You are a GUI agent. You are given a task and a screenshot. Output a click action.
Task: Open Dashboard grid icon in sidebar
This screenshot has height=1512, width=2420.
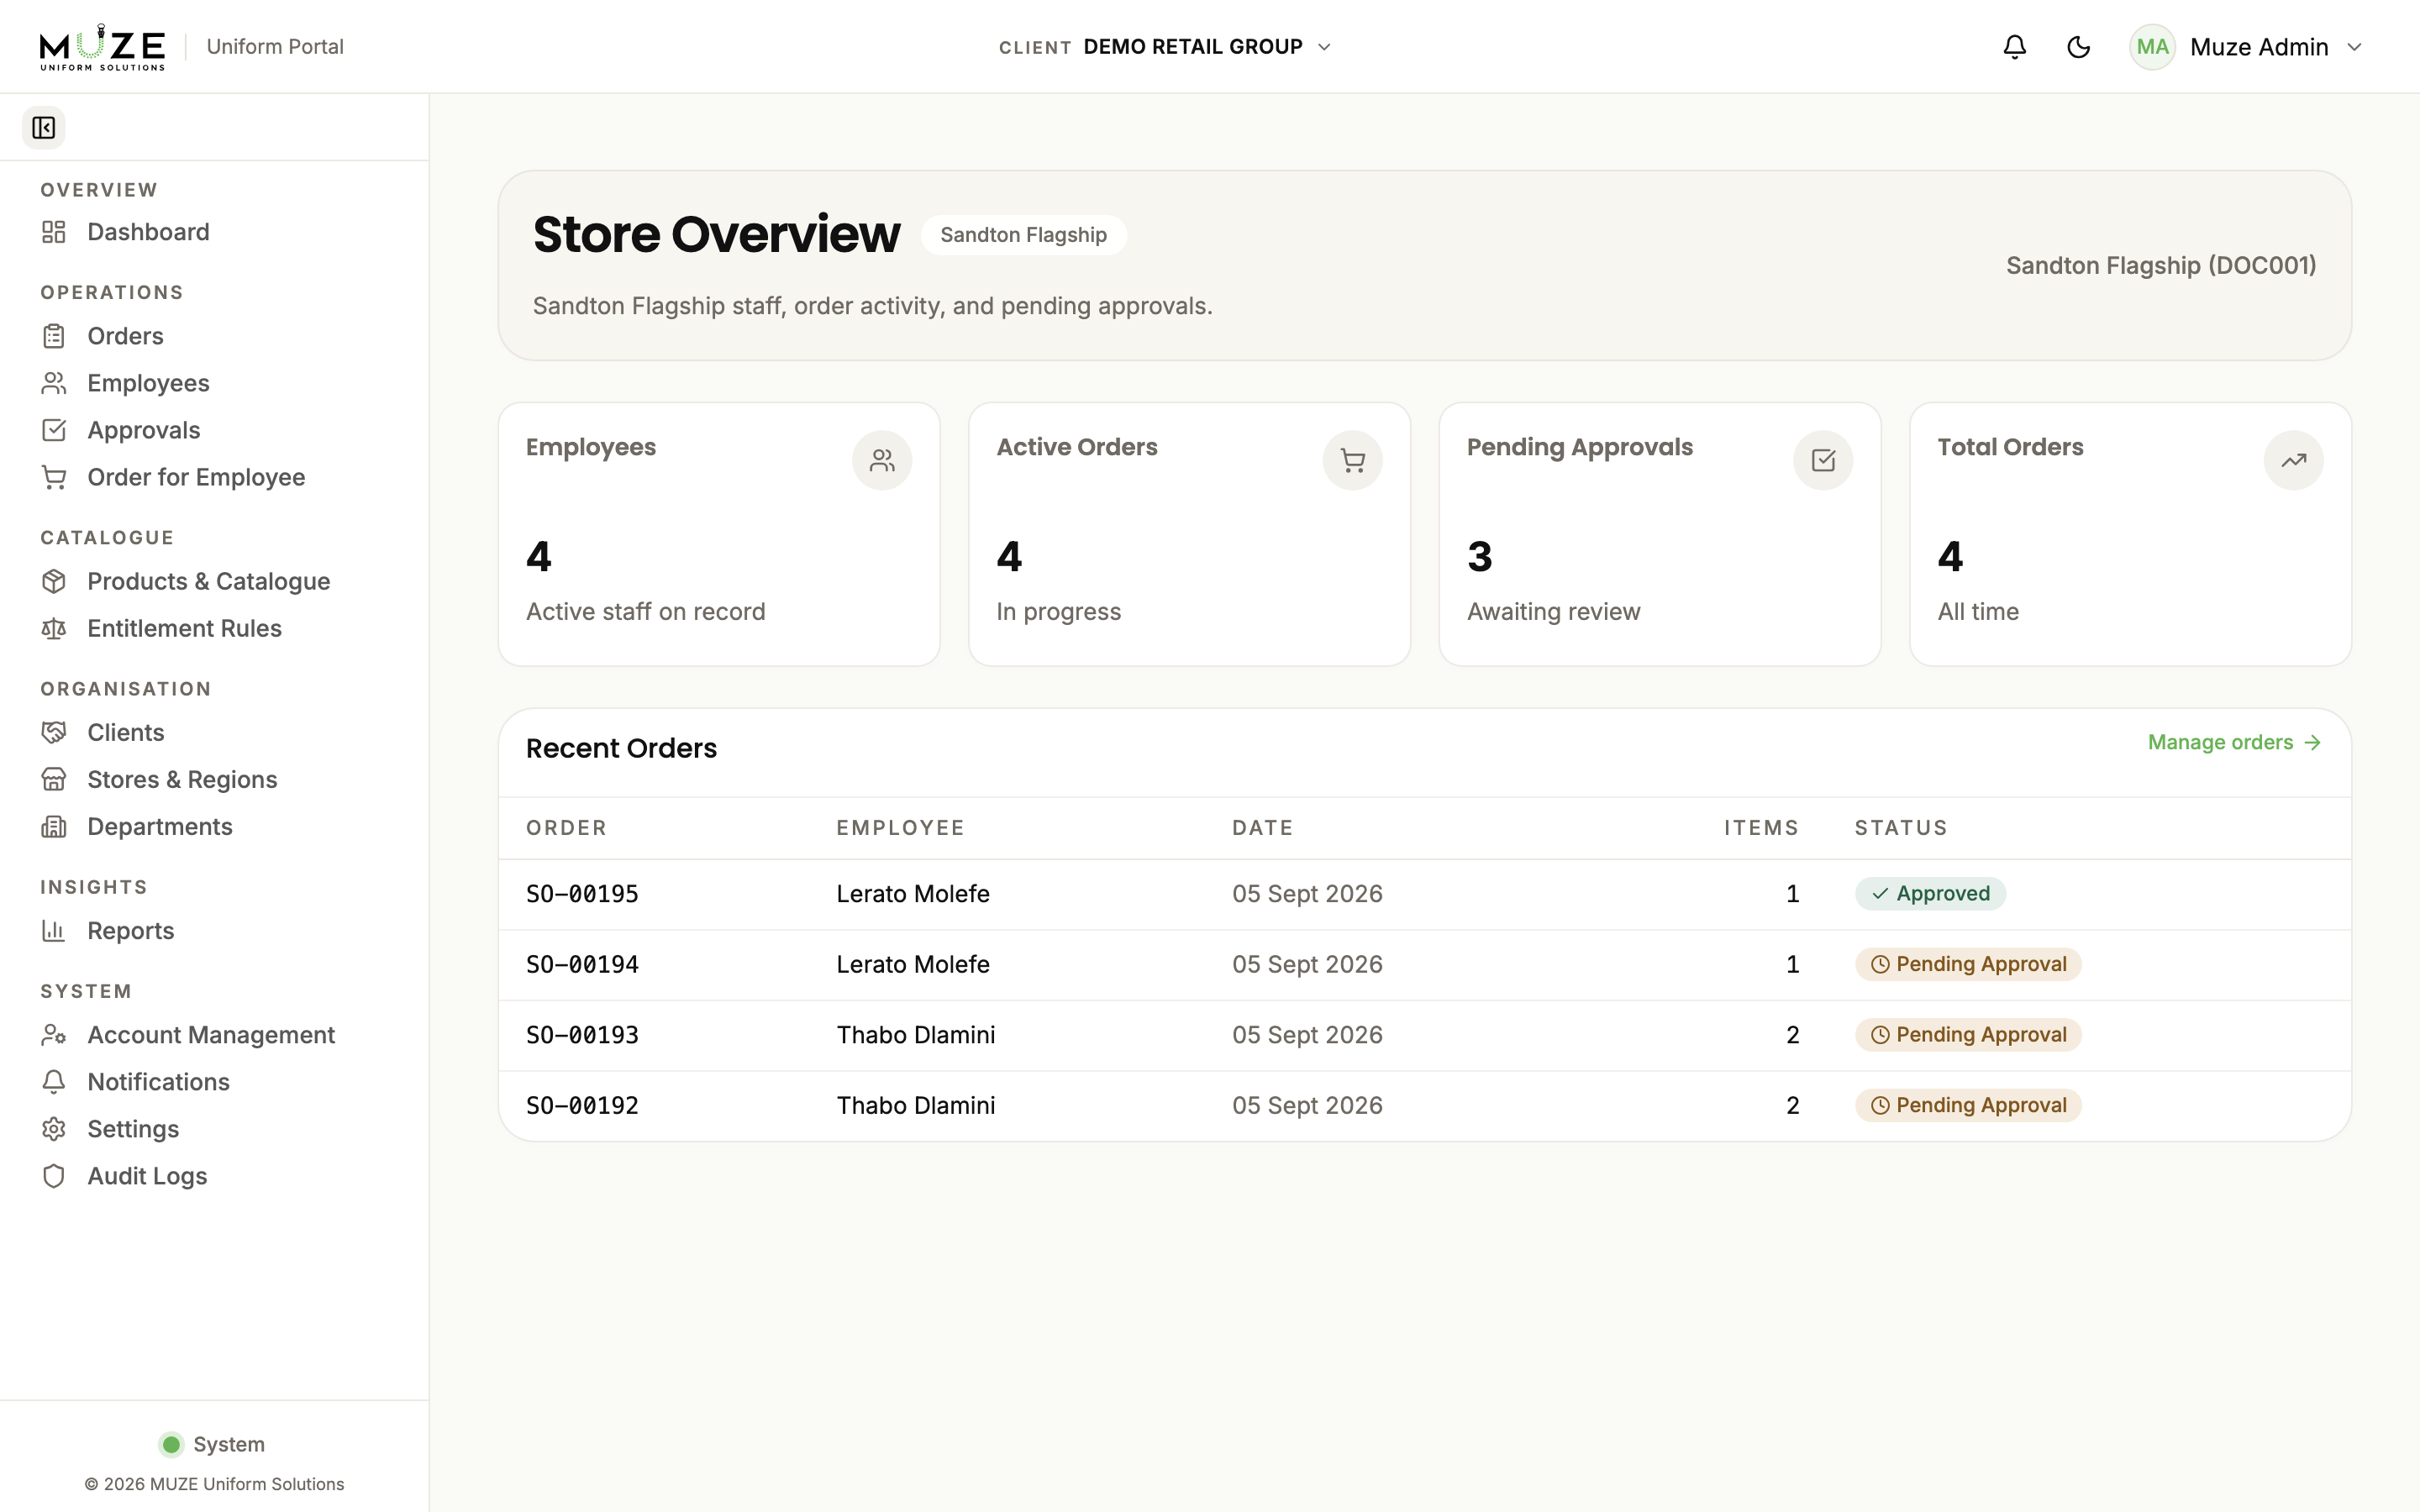pyautogui.click(x=54, y=232)
